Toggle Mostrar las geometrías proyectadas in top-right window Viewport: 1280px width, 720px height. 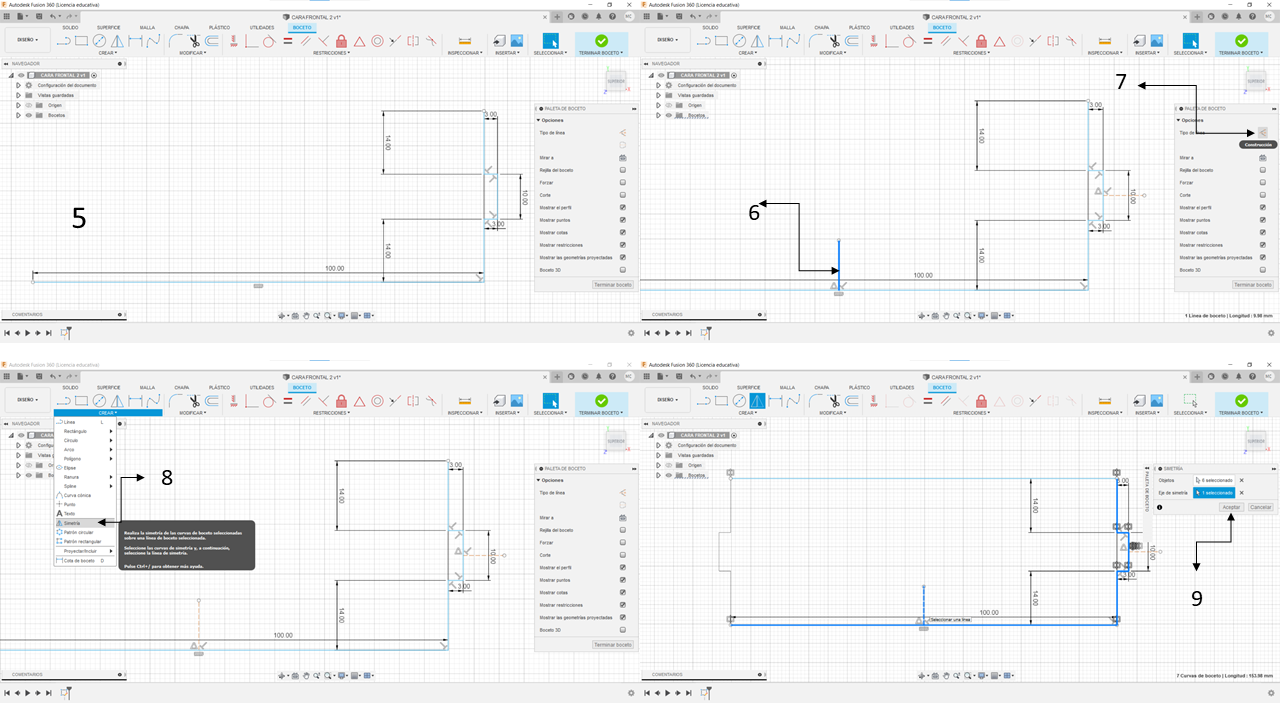(x=1262, y=257)
